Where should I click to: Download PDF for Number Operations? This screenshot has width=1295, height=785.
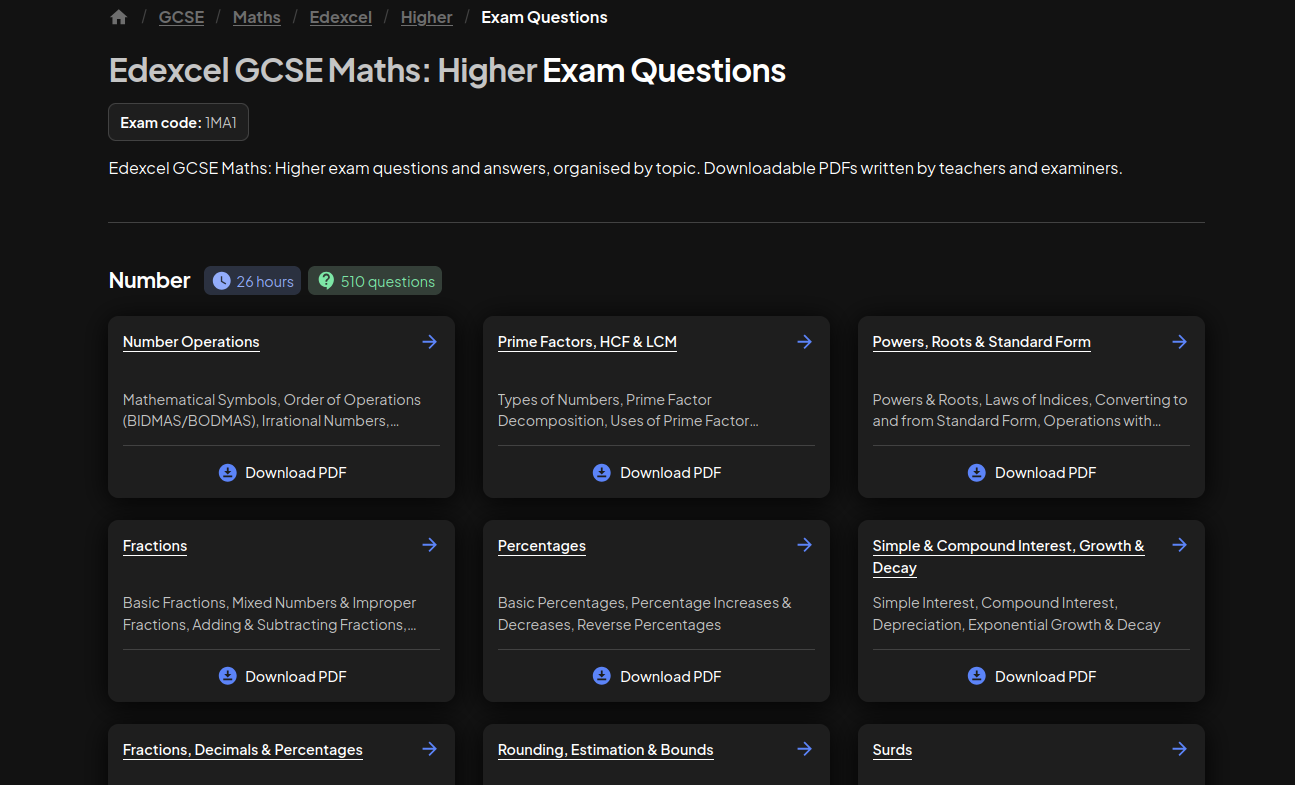tap(282, 472)
